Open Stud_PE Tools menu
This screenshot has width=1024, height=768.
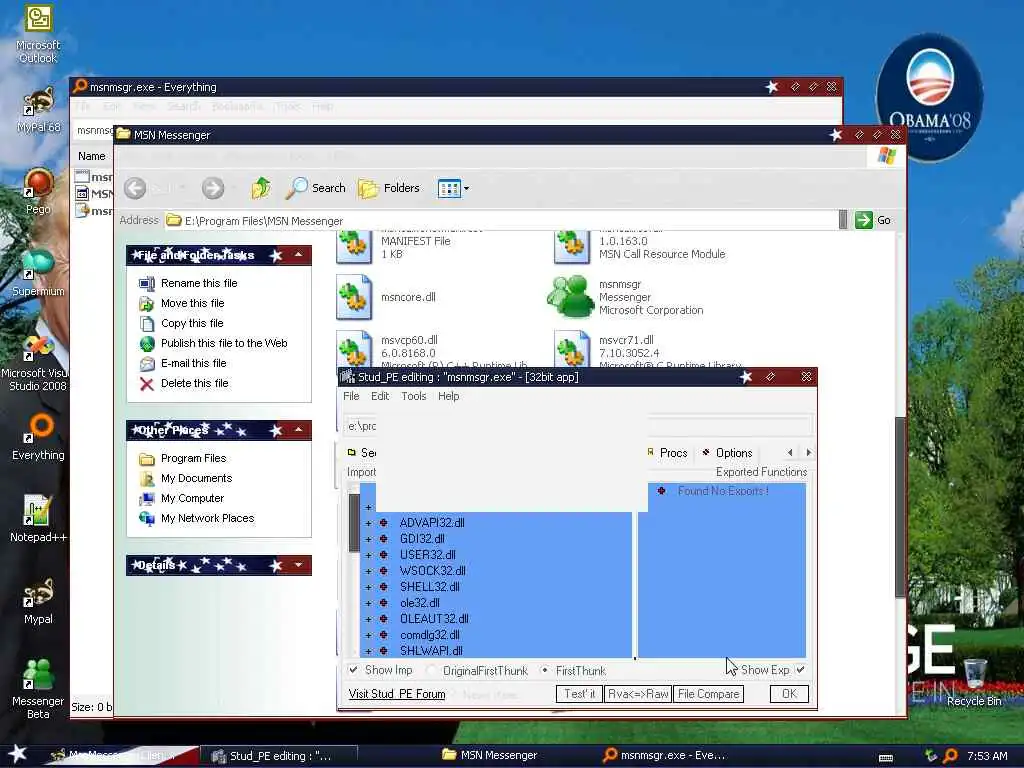point(413,396)
